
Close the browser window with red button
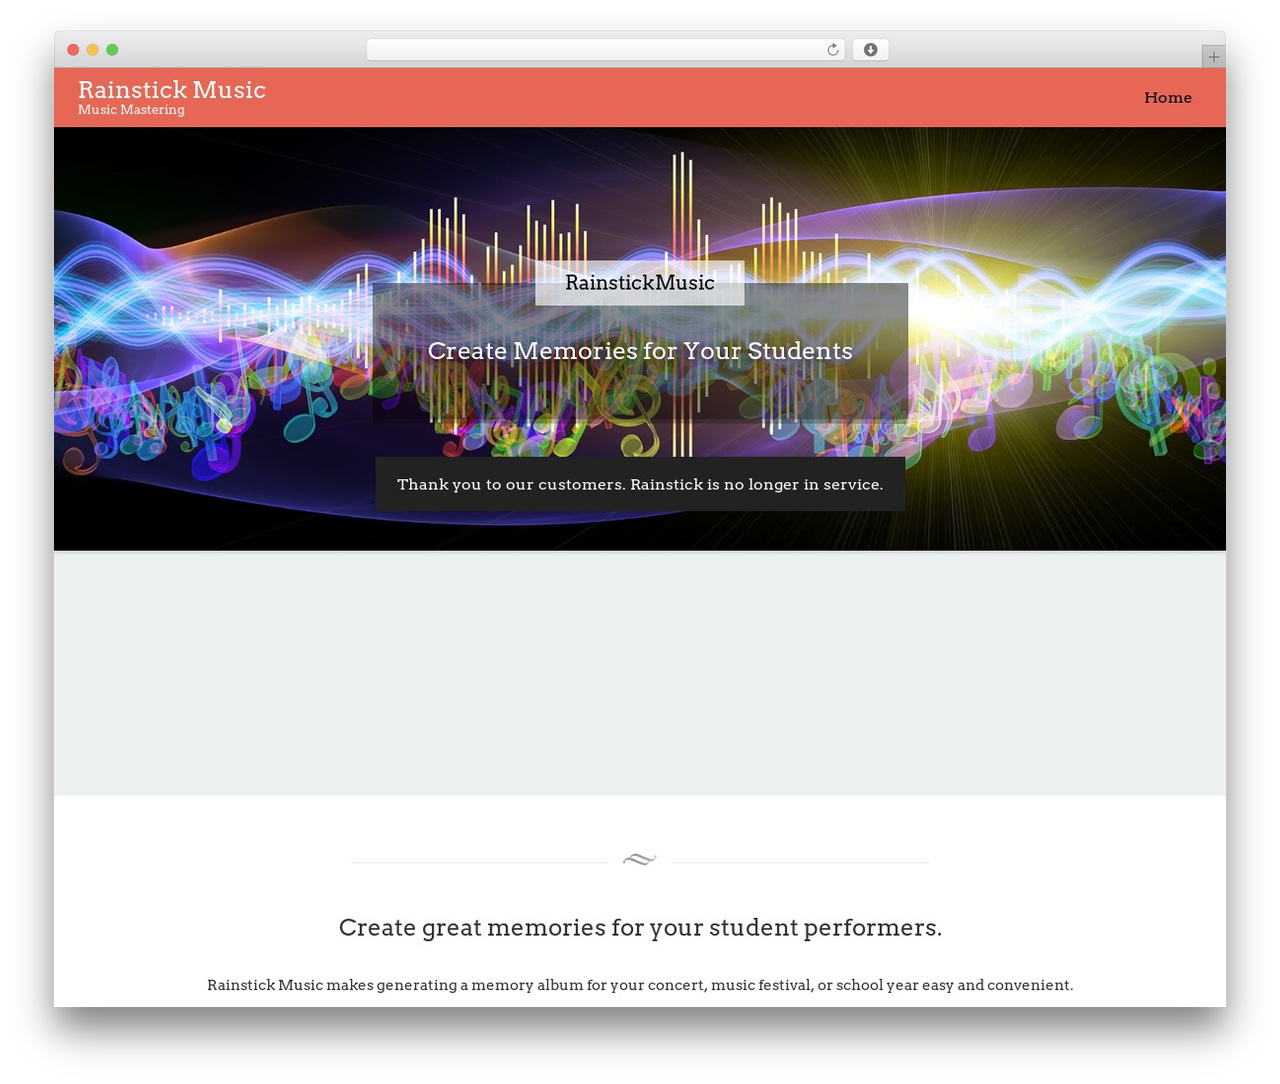tap(73, 50)
